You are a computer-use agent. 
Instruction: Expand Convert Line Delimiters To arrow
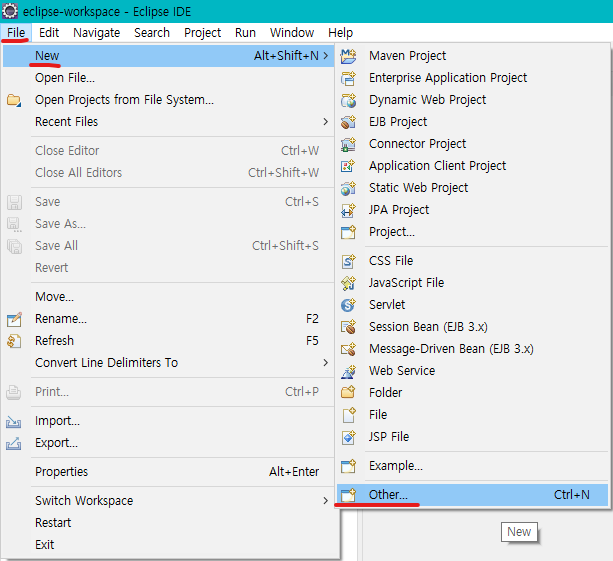point(325,363)
